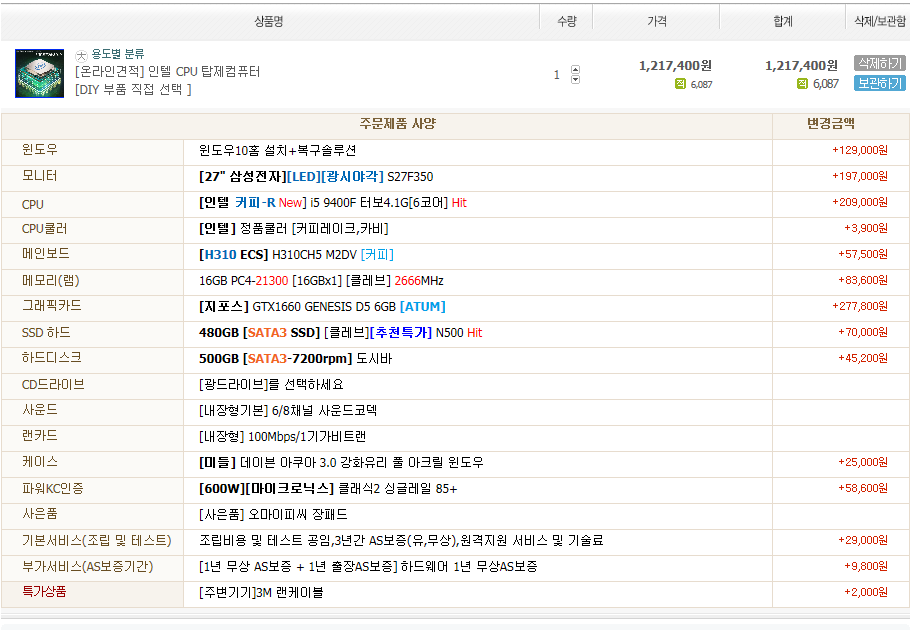Click the +29,000원 price cell
Viewport: 916px width, 630px height.
point(863,540)
